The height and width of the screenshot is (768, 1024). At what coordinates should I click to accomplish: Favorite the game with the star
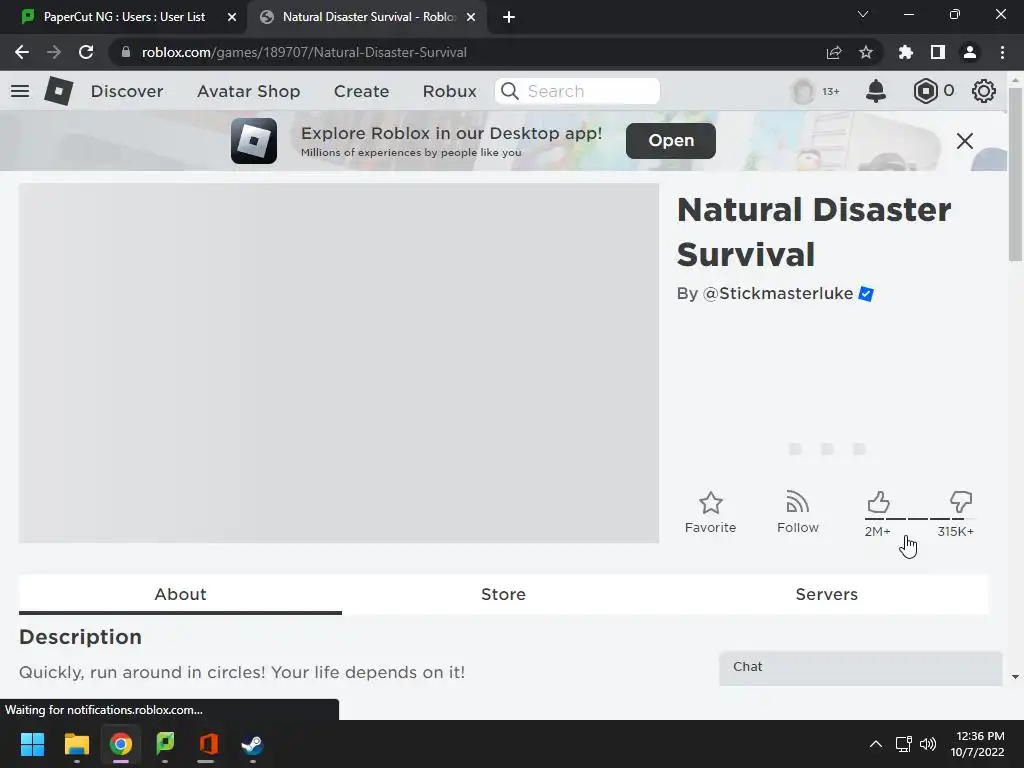[x=711, y=504]
